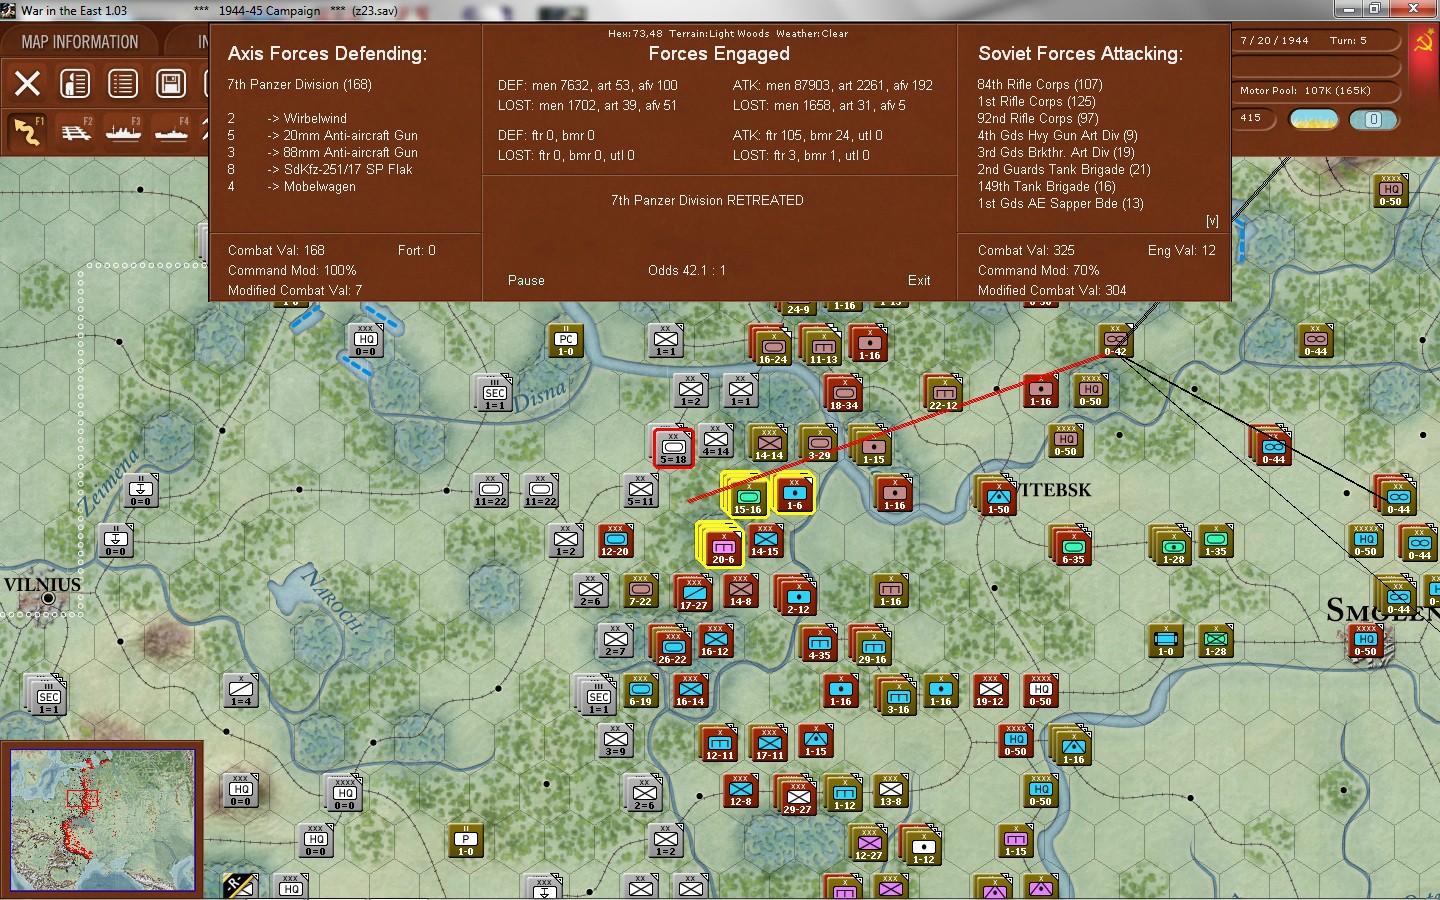1440x900 pixels.
Task: Select the 5=11 German infantry counter
Action: (641, 489)
